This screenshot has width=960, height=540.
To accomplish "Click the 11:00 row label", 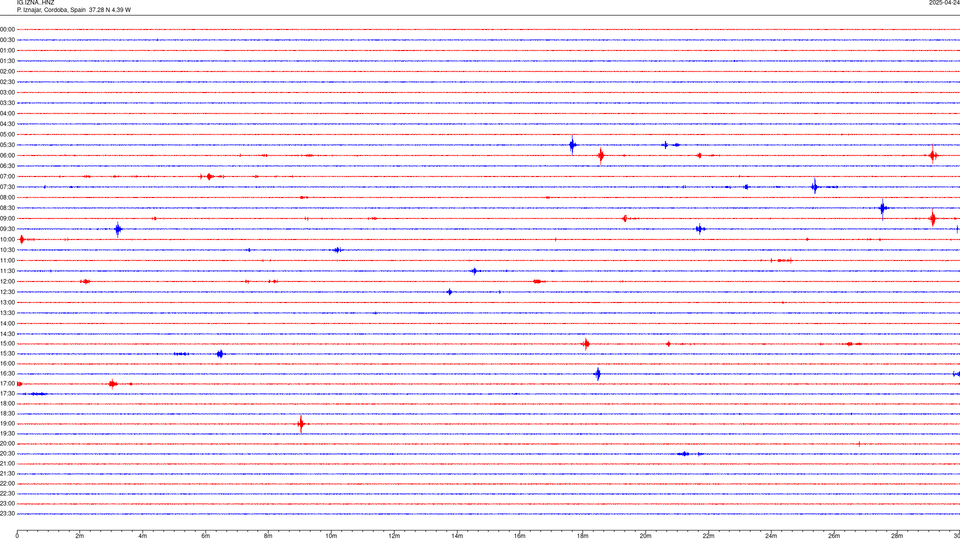I will 7,260.
